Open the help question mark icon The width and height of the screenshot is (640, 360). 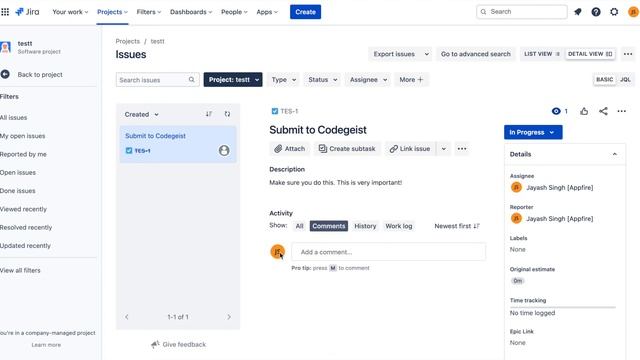(596, 12)
